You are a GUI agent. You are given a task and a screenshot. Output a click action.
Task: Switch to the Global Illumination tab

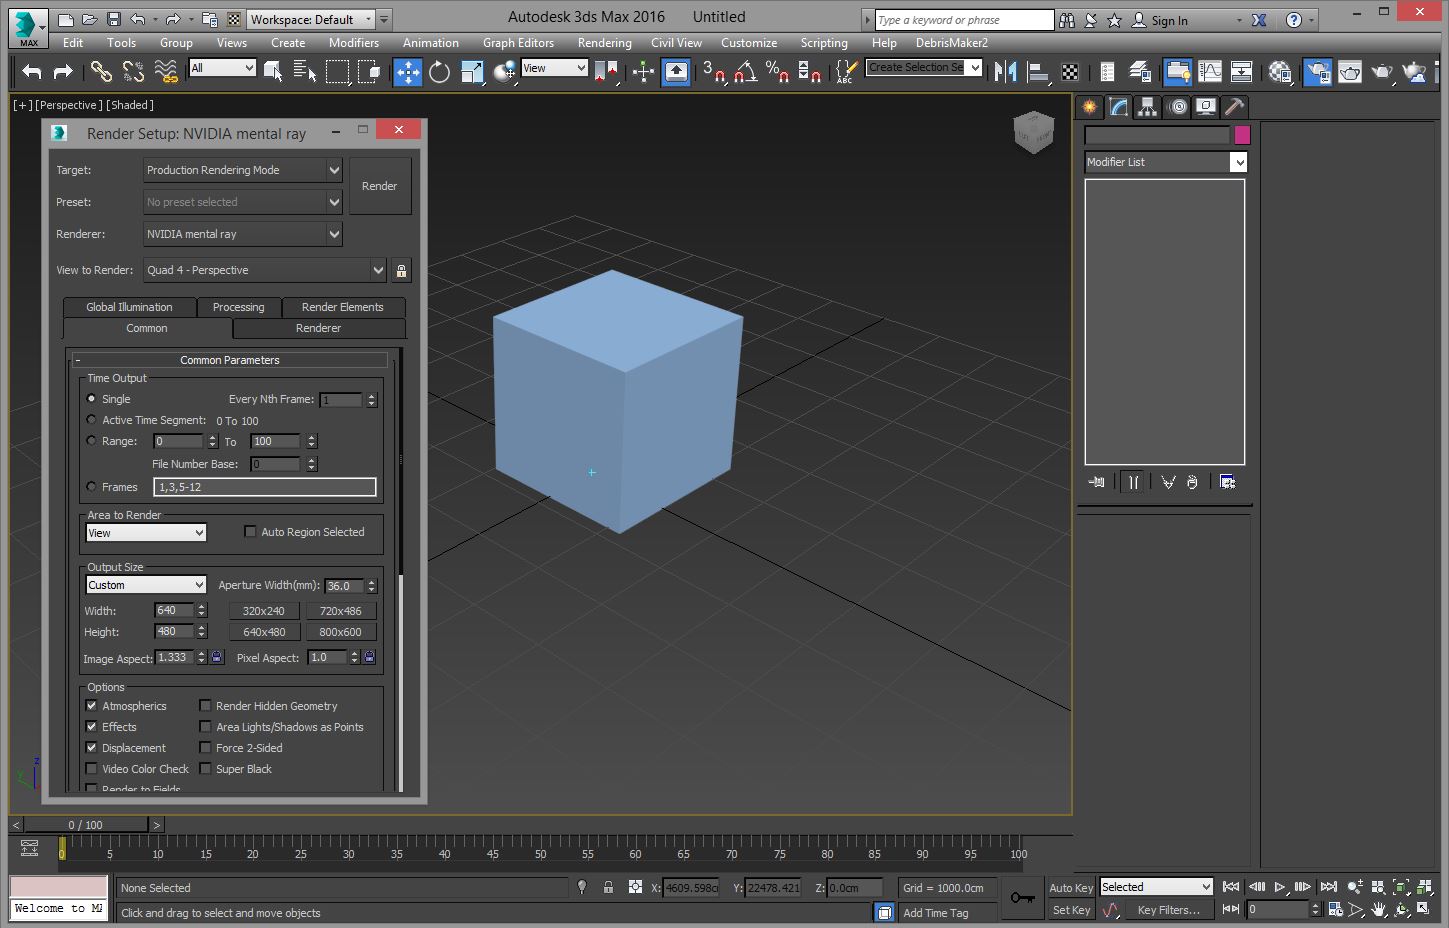pos(129,307)
